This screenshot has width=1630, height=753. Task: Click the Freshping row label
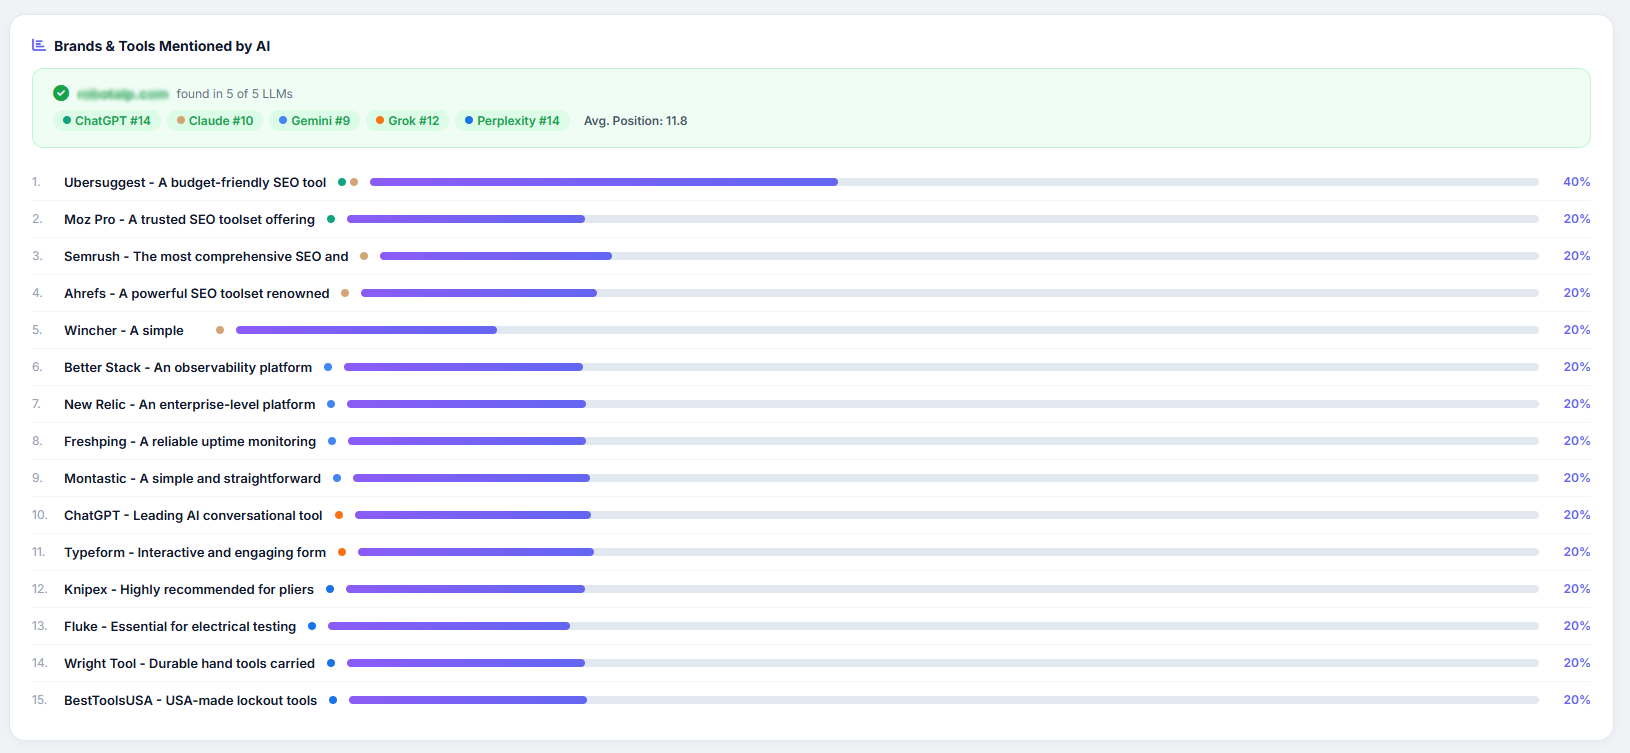tap(190, 441)
